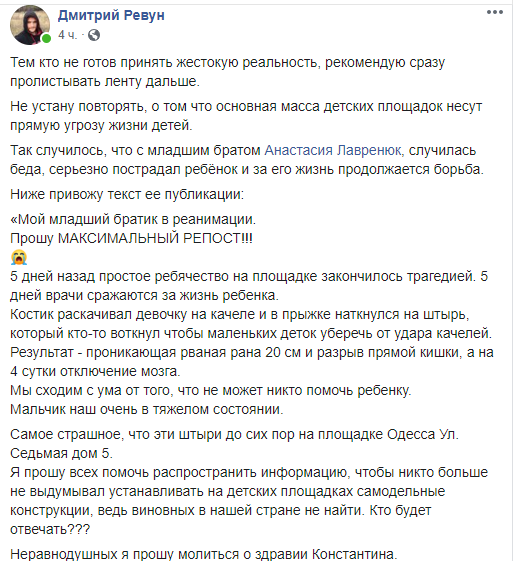
Task: Open the Дмитрий Ревун author profile link
Action: click(111, 15)
